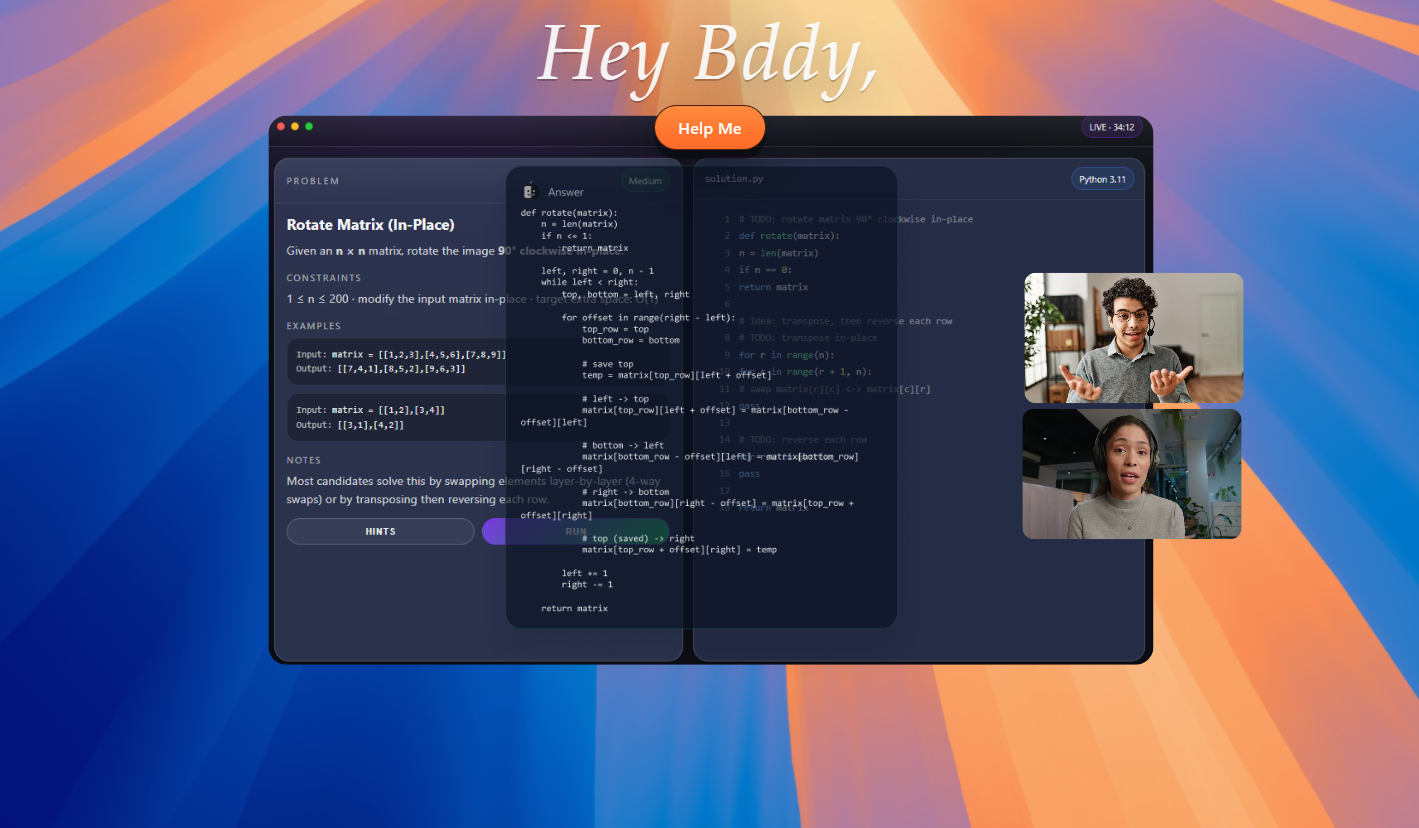1419x828 pixels.
Task: Click the LIVE · 34:12 timer badge
Action: (1111, 127)
